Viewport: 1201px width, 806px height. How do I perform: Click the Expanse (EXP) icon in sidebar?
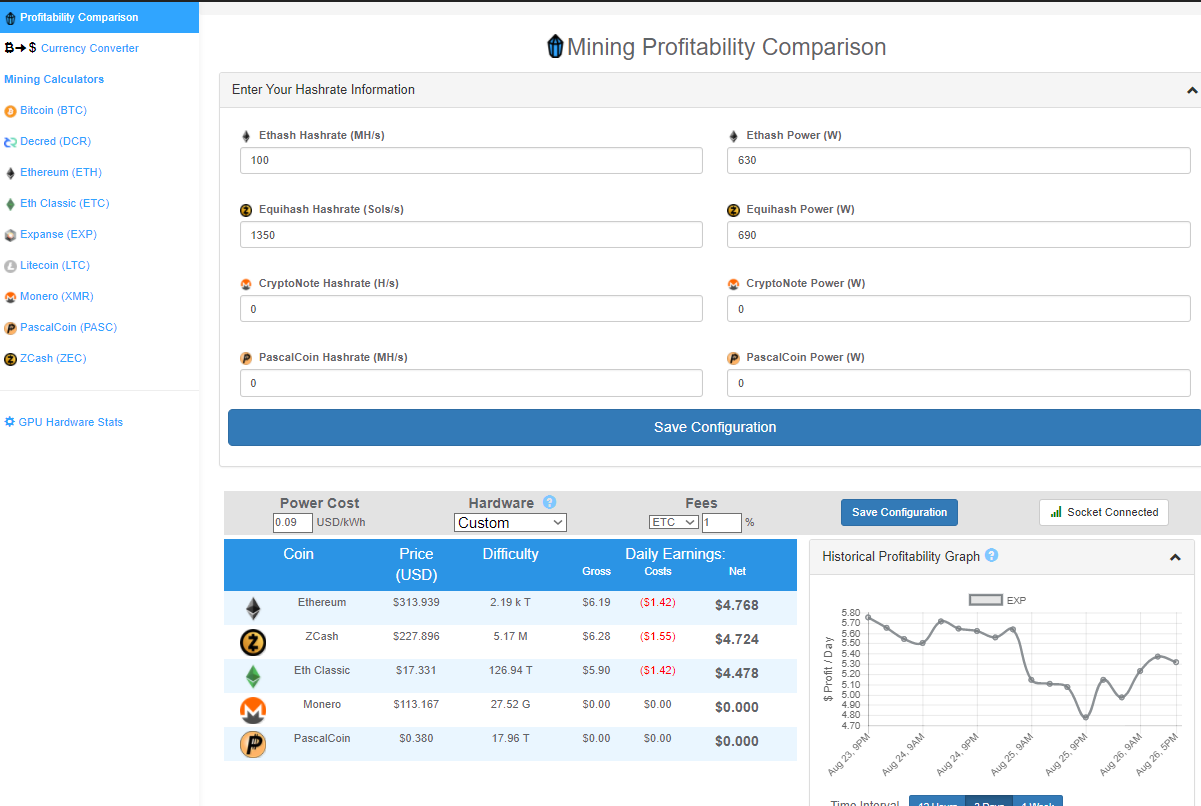[x=10, y=235]
